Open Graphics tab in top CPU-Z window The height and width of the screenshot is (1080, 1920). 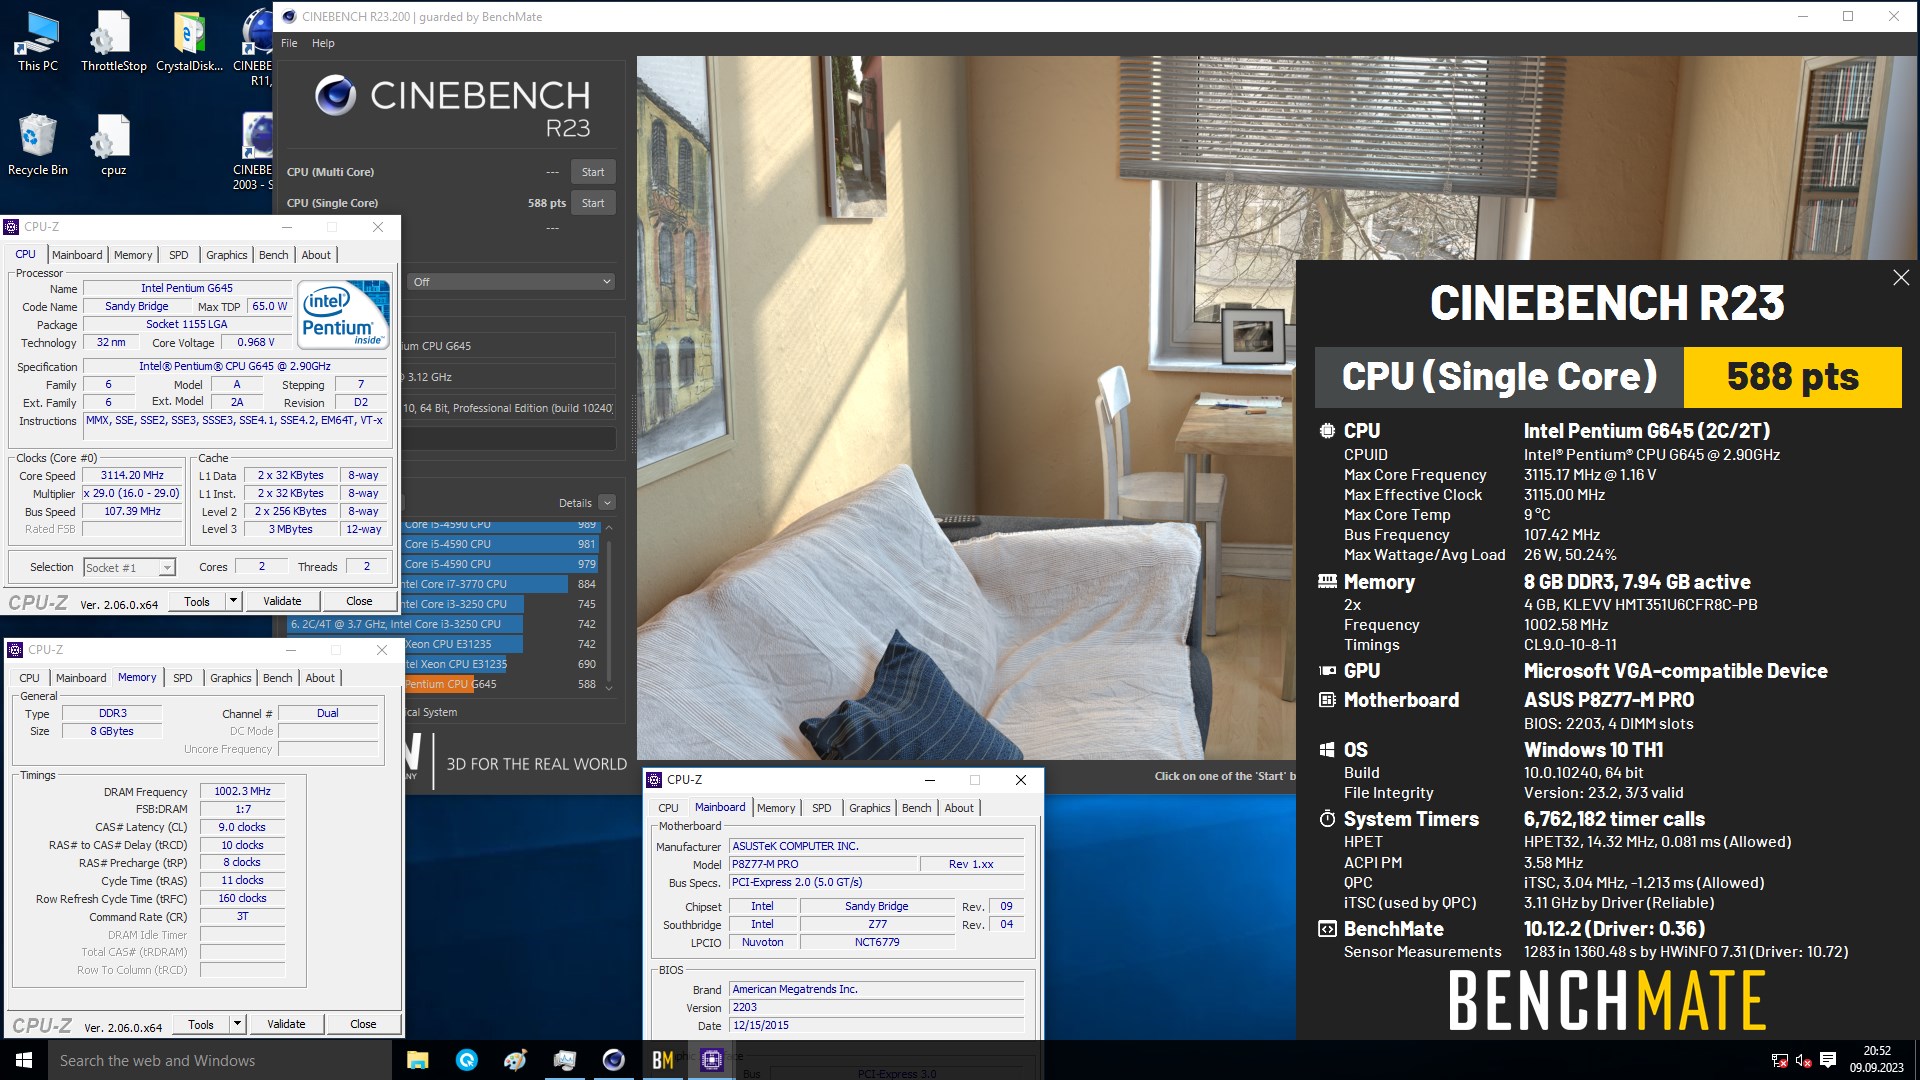pyautogui.click(x=227, y=255)
